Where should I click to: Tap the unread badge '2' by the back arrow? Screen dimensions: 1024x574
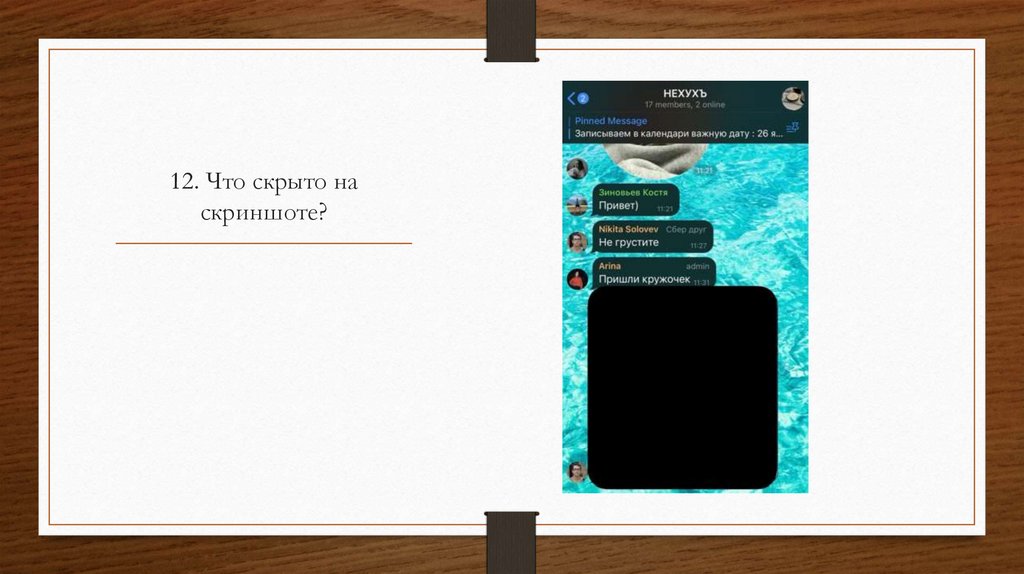coord(583,99)
